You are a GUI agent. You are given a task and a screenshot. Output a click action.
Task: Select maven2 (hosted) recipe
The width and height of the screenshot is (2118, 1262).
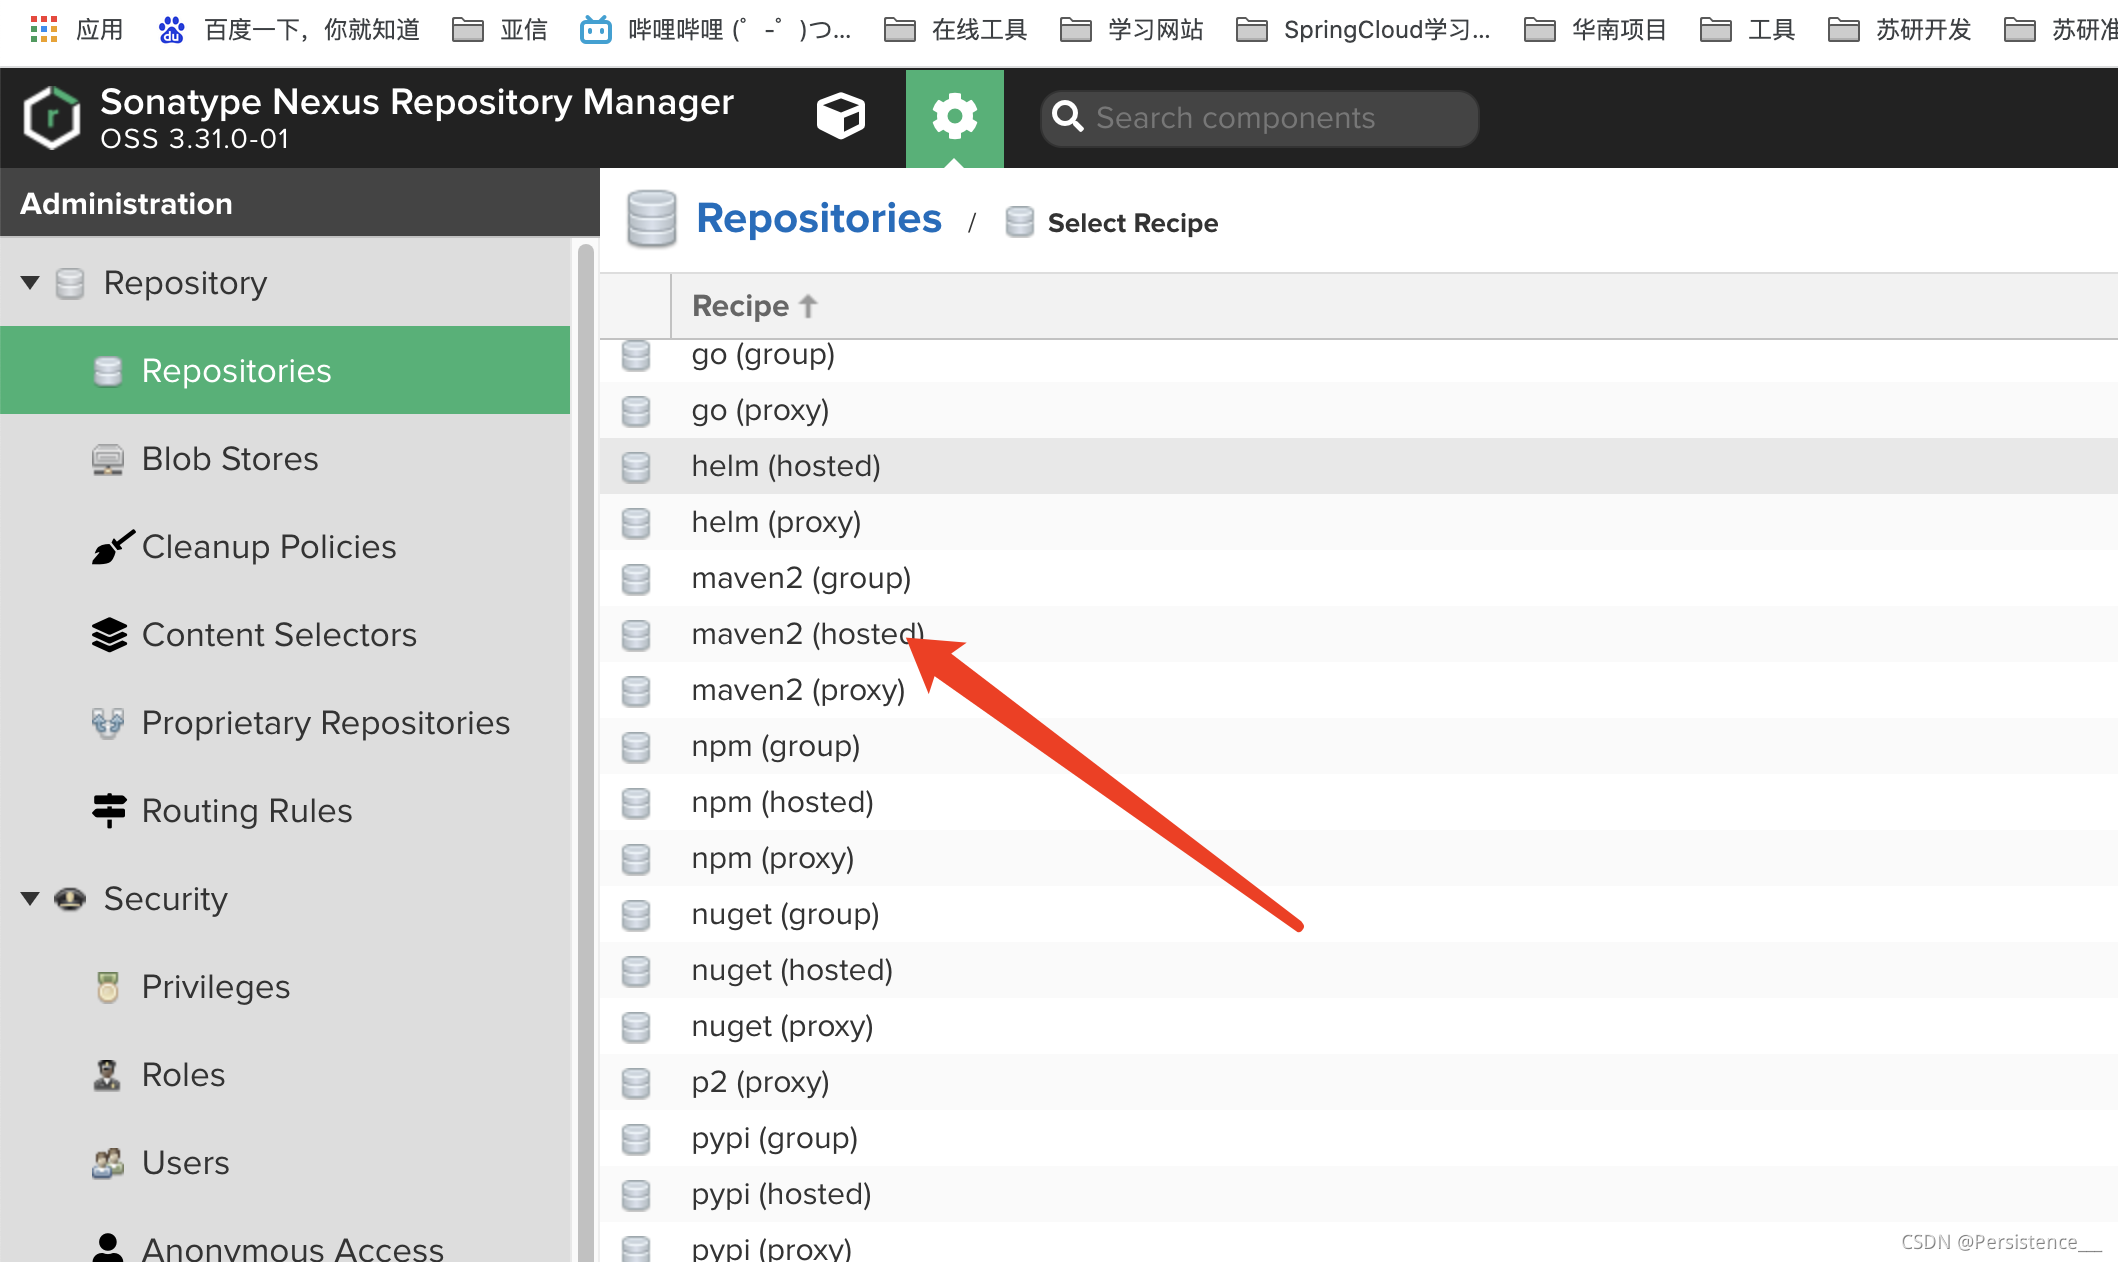[1359, 635]
